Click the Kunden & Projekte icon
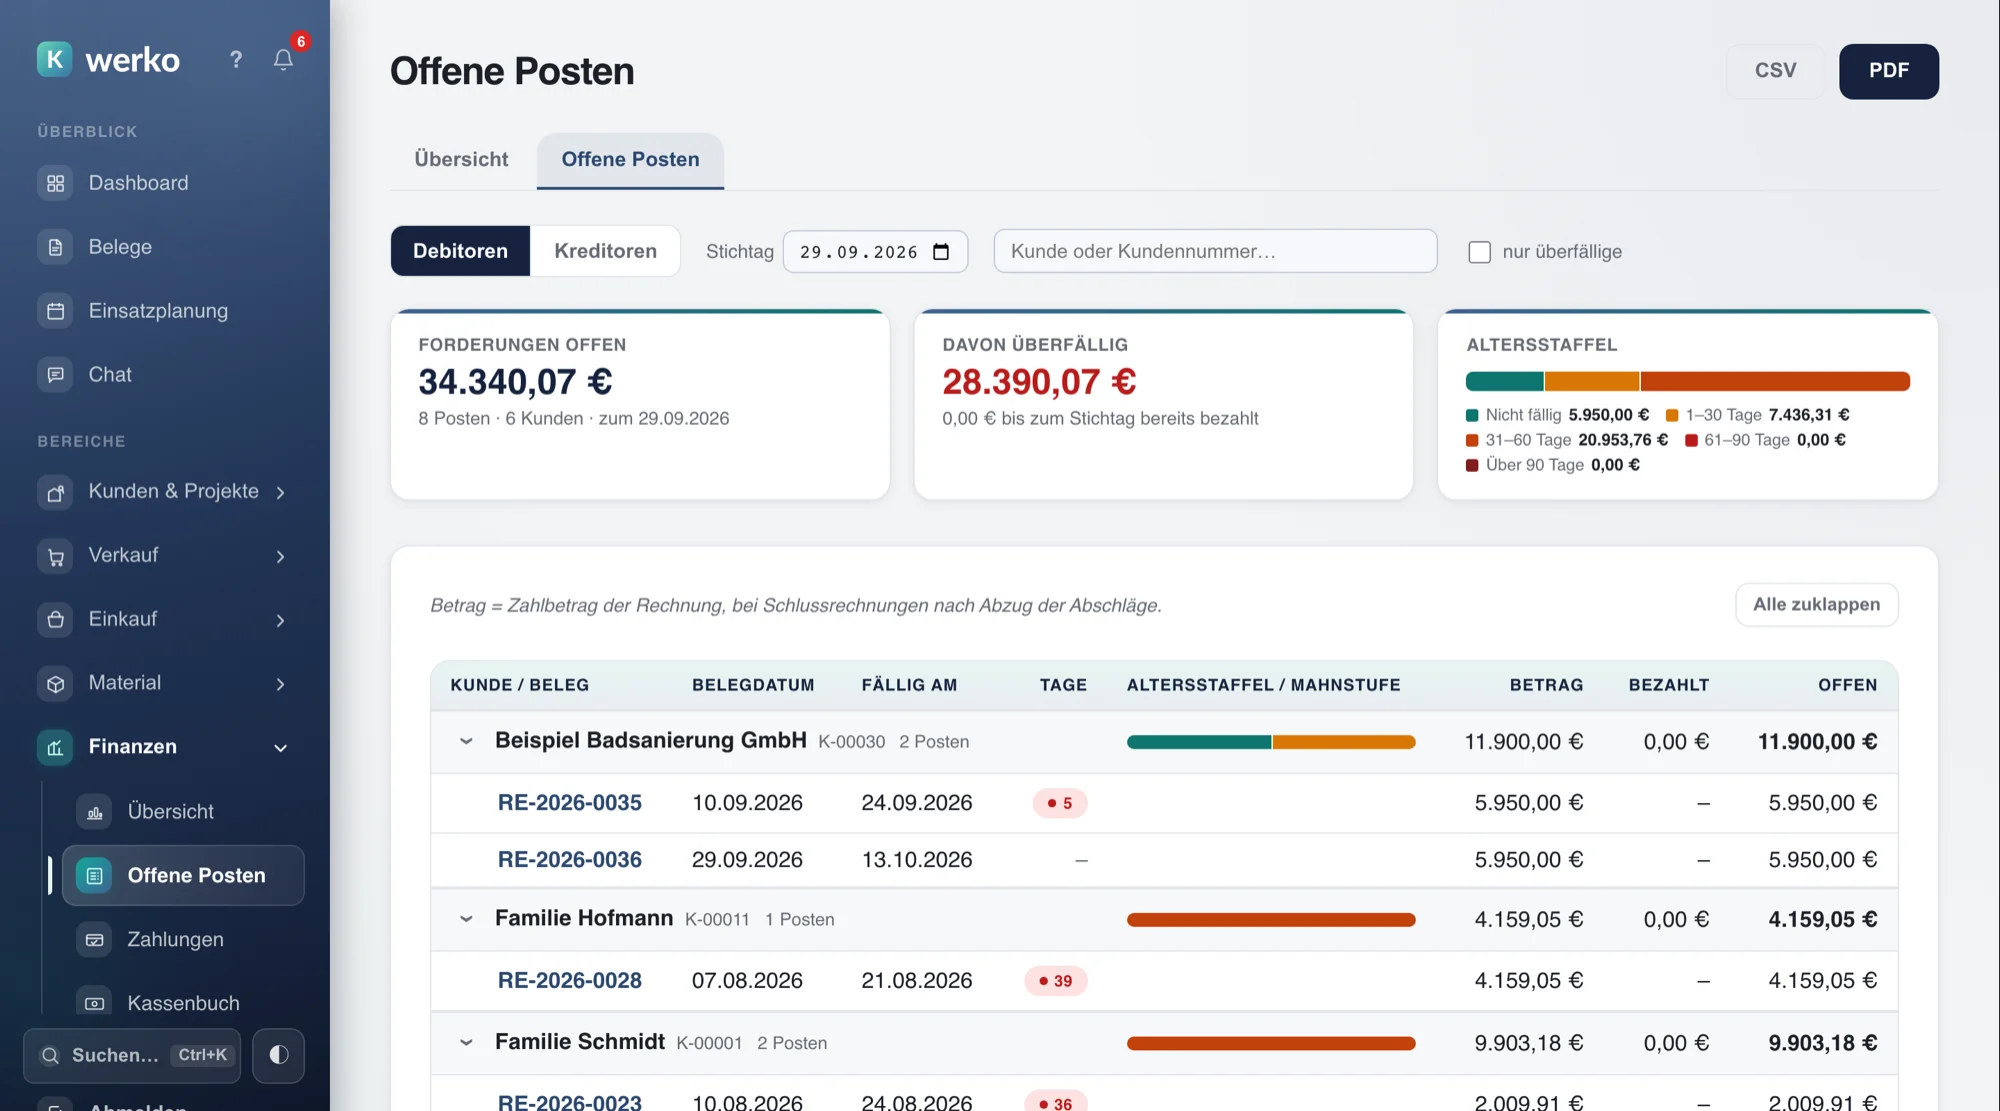This screenshot has width=2000, height=1111. point(55,492)
